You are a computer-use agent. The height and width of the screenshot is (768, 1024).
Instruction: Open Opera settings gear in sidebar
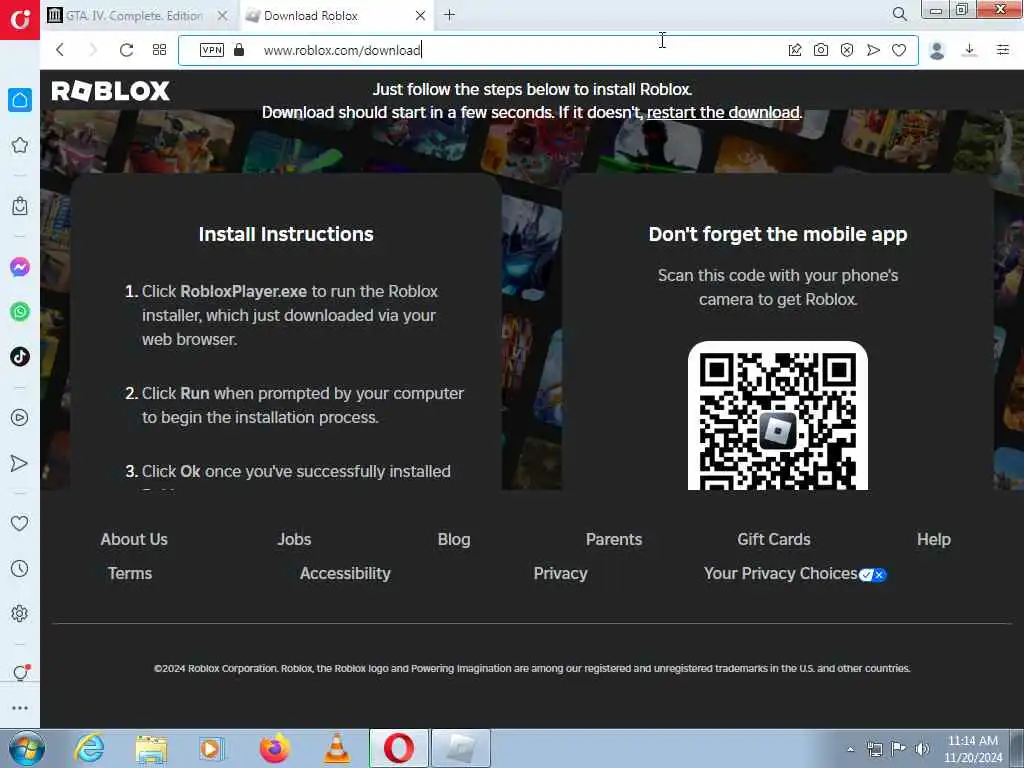(x=20, y=614)
